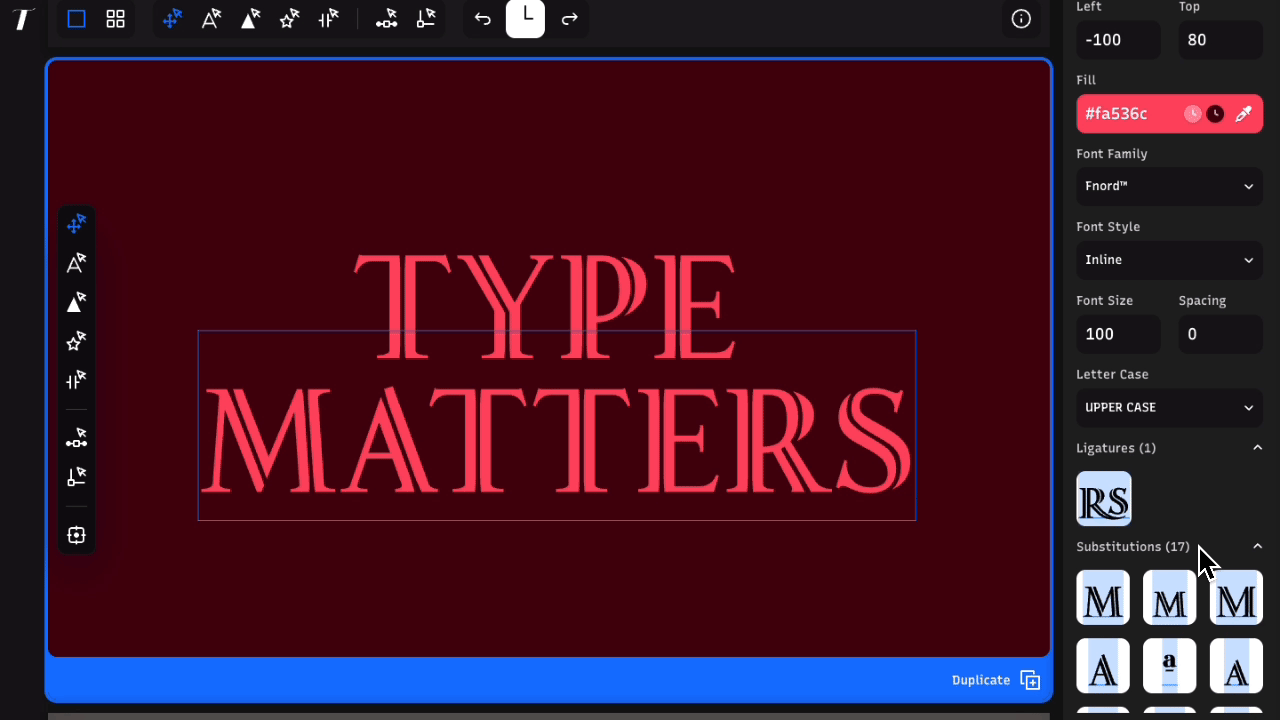1280x720 pixels.
Task: Edit the #fa536c fill hex value
Action: coord(1117,114)
